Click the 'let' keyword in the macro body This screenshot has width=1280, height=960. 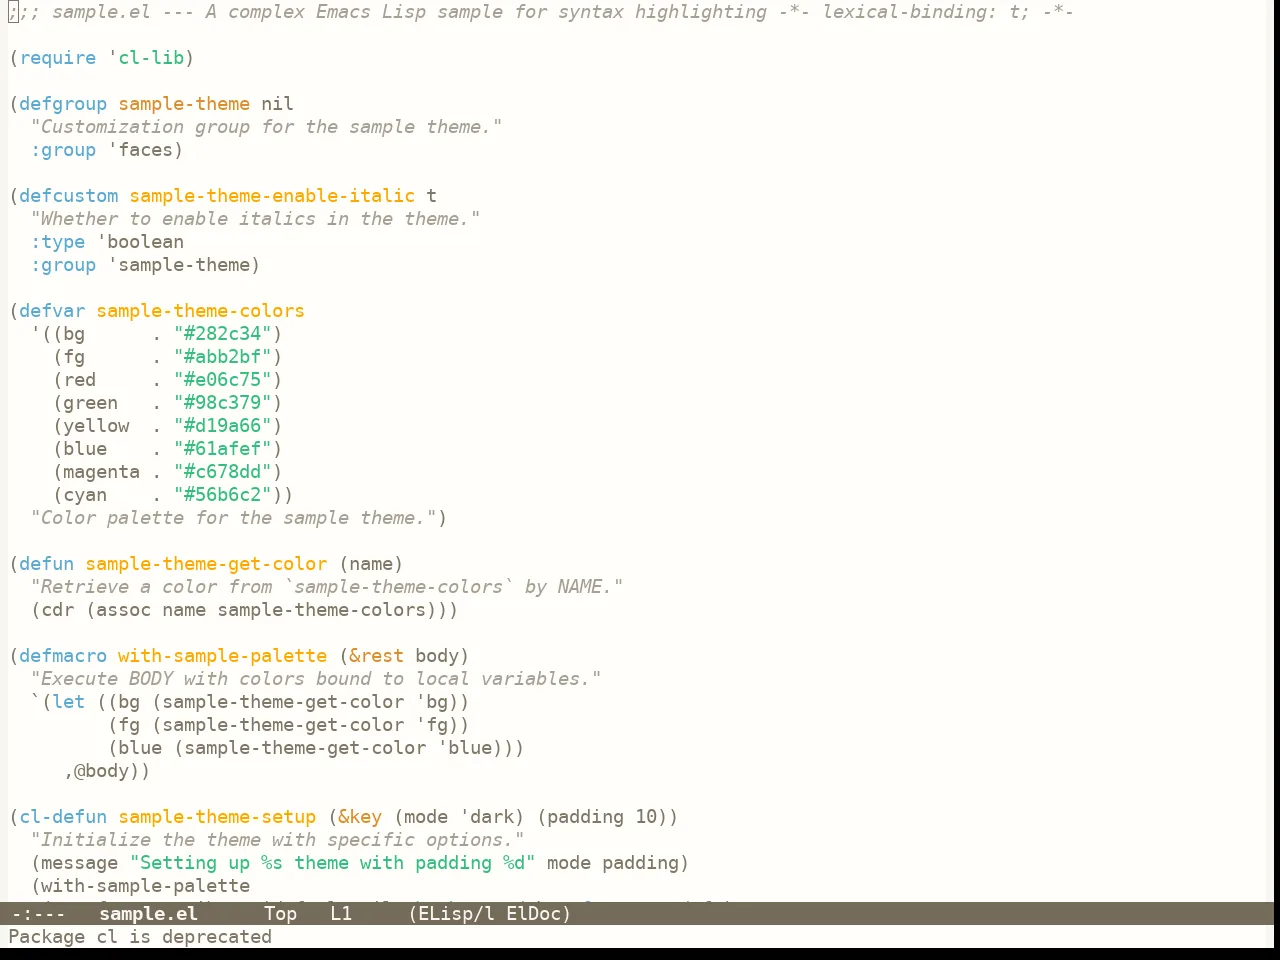[x=69, y=702]
